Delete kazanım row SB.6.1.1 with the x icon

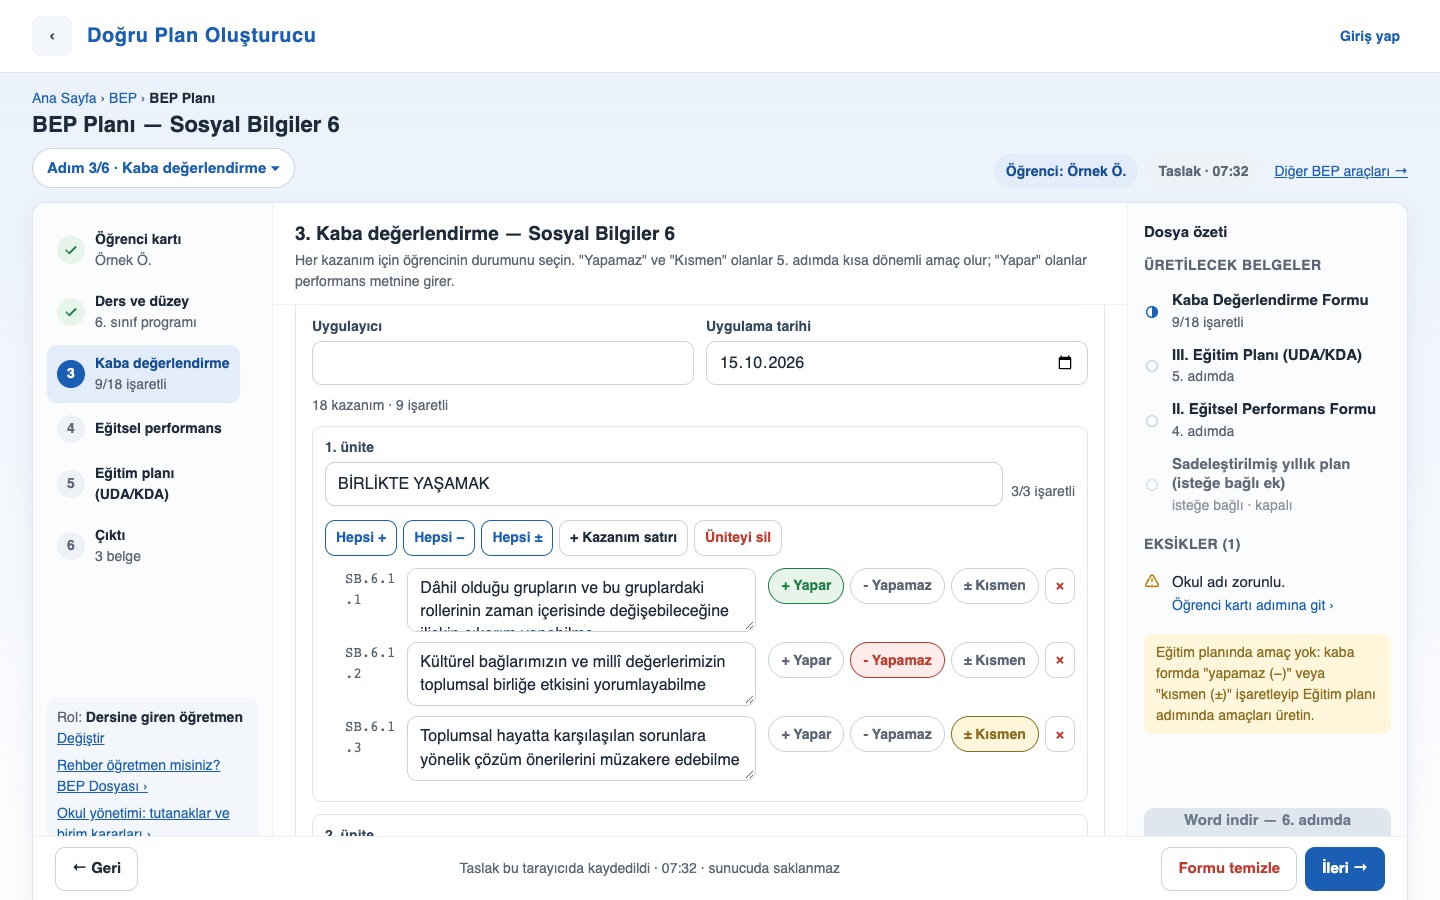pos(1060,586)
